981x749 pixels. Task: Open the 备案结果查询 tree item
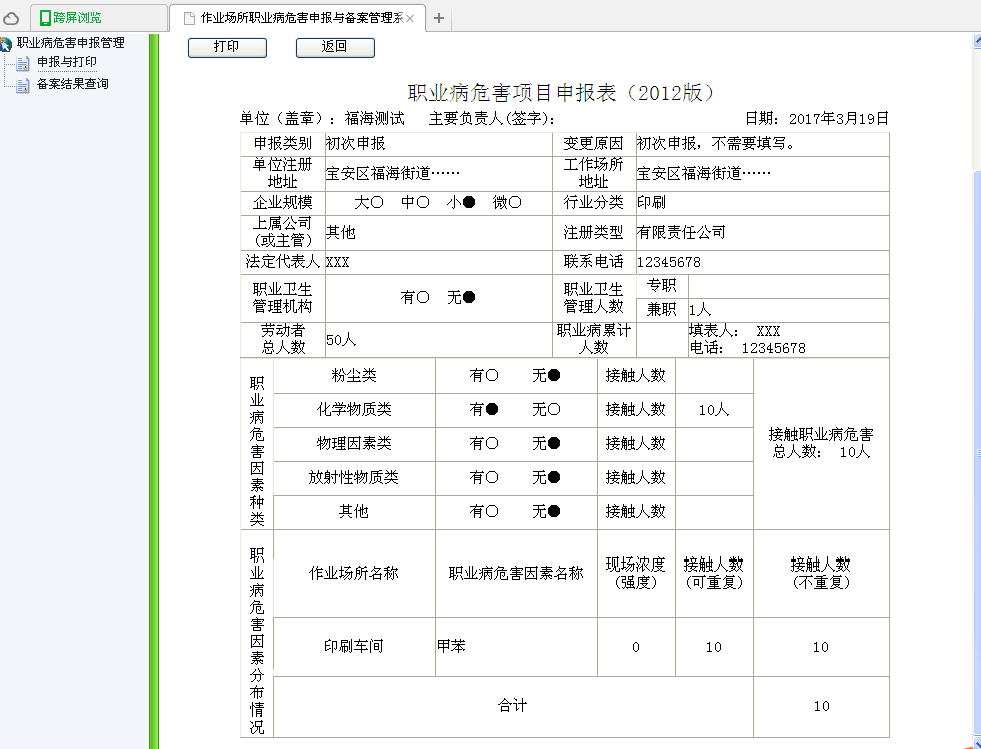[x=73, y=84]
